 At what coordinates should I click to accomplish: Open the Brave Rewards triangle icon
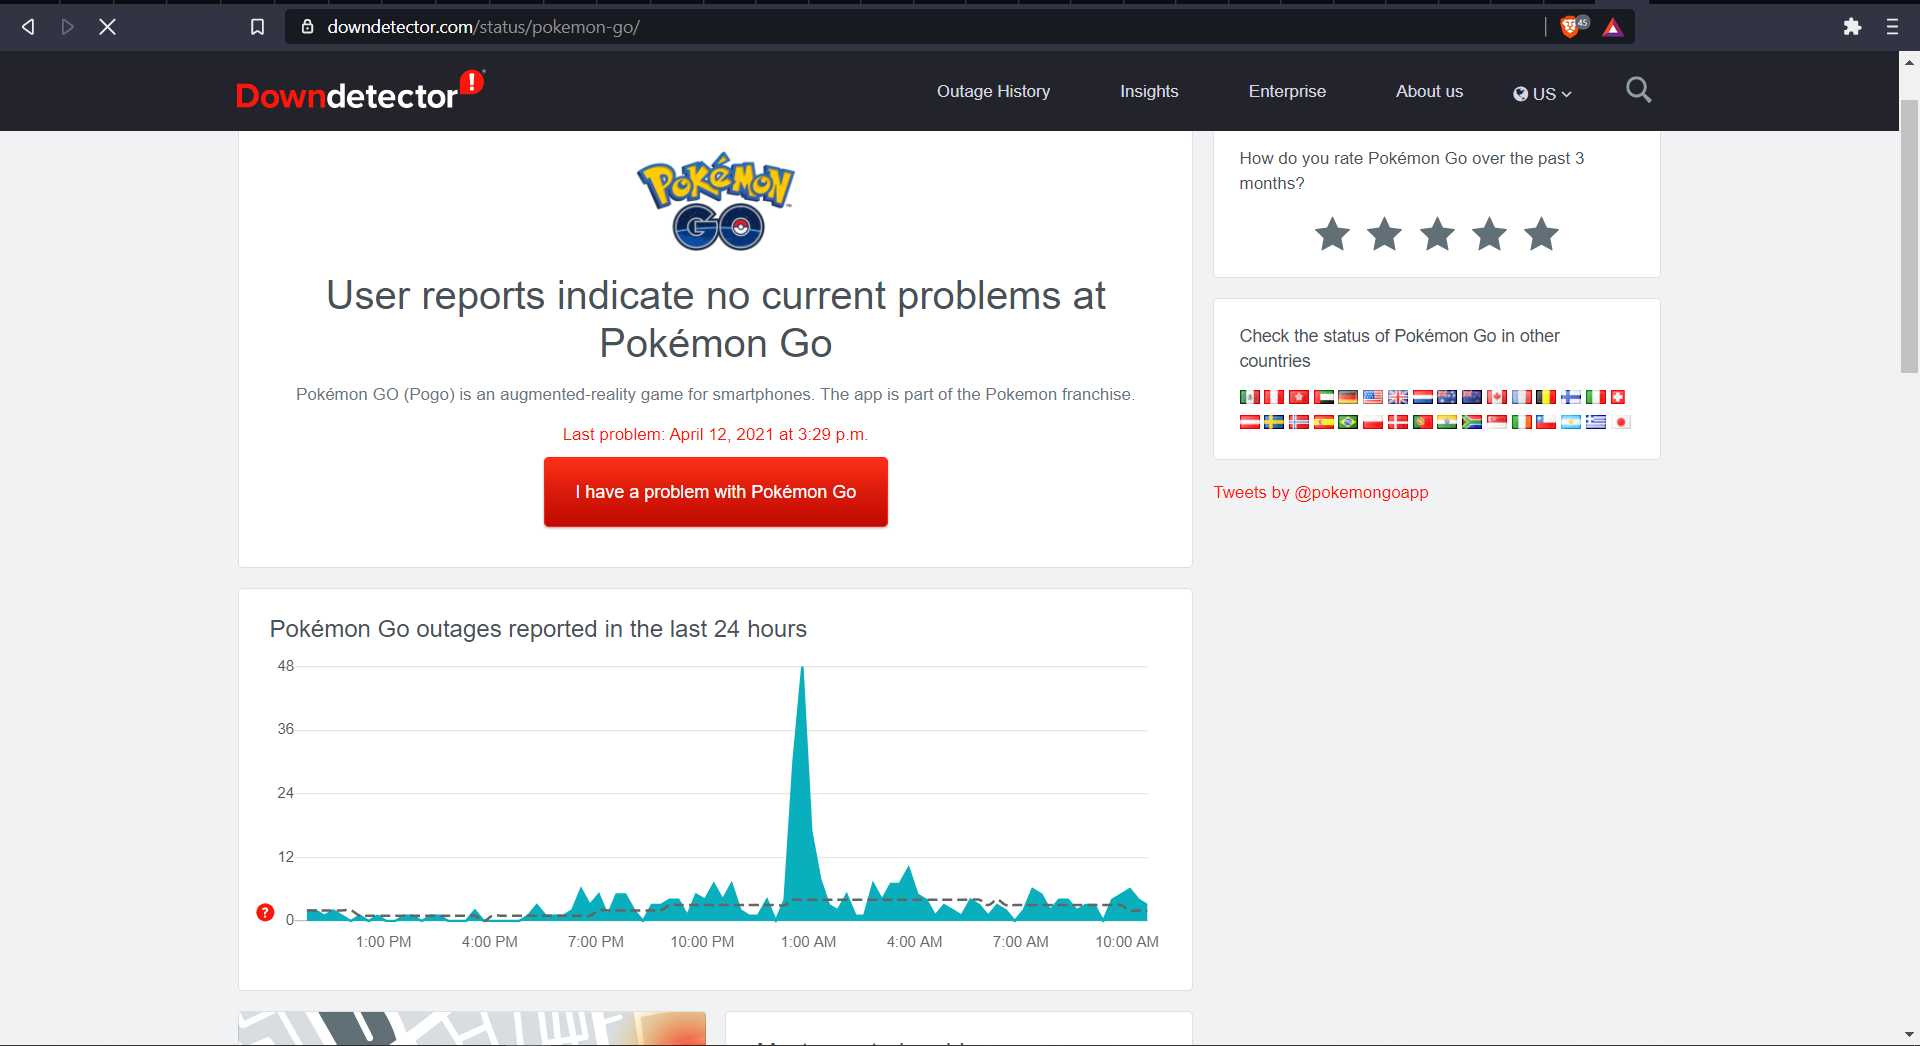coord(1612,27)
